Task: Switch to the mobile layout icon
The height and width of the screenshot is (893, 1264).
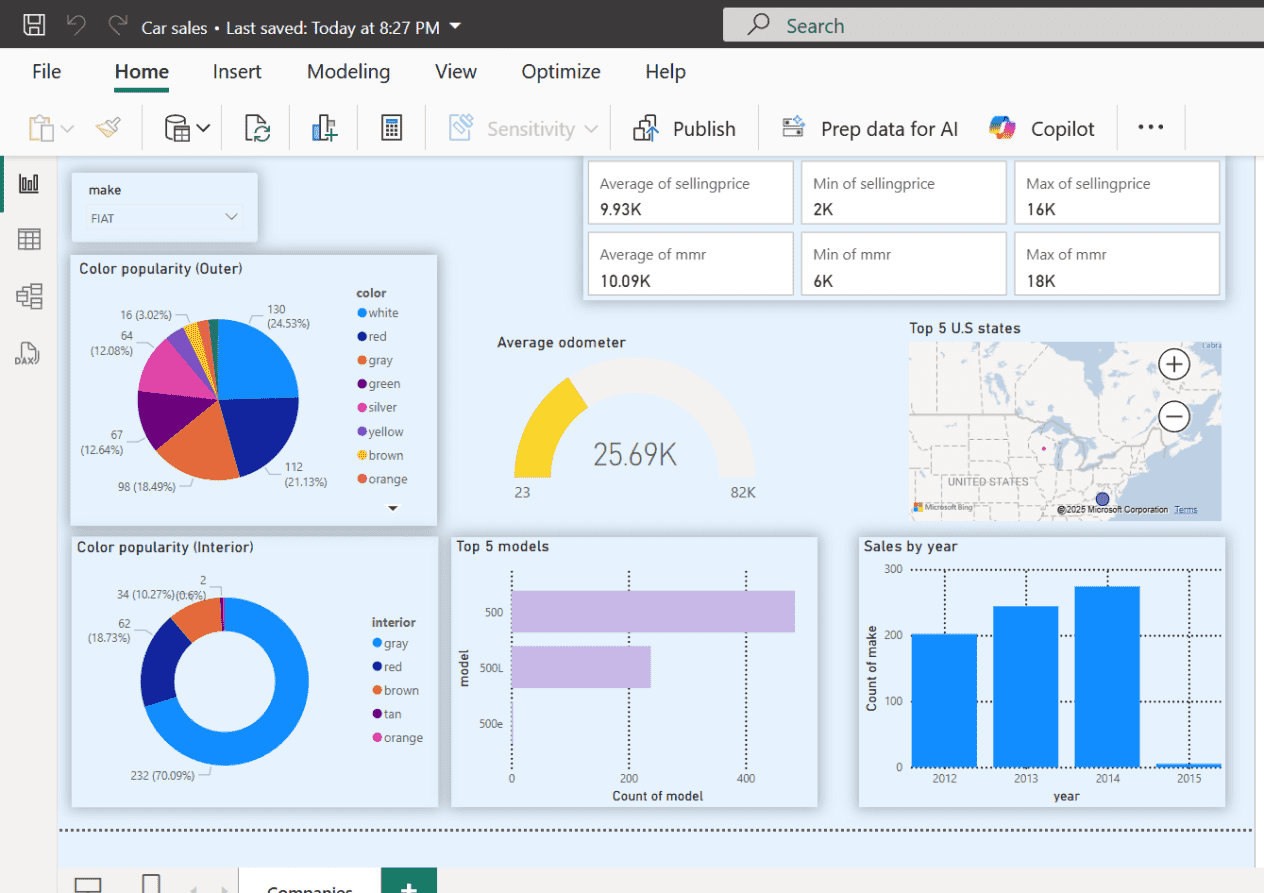Action: 151,883
